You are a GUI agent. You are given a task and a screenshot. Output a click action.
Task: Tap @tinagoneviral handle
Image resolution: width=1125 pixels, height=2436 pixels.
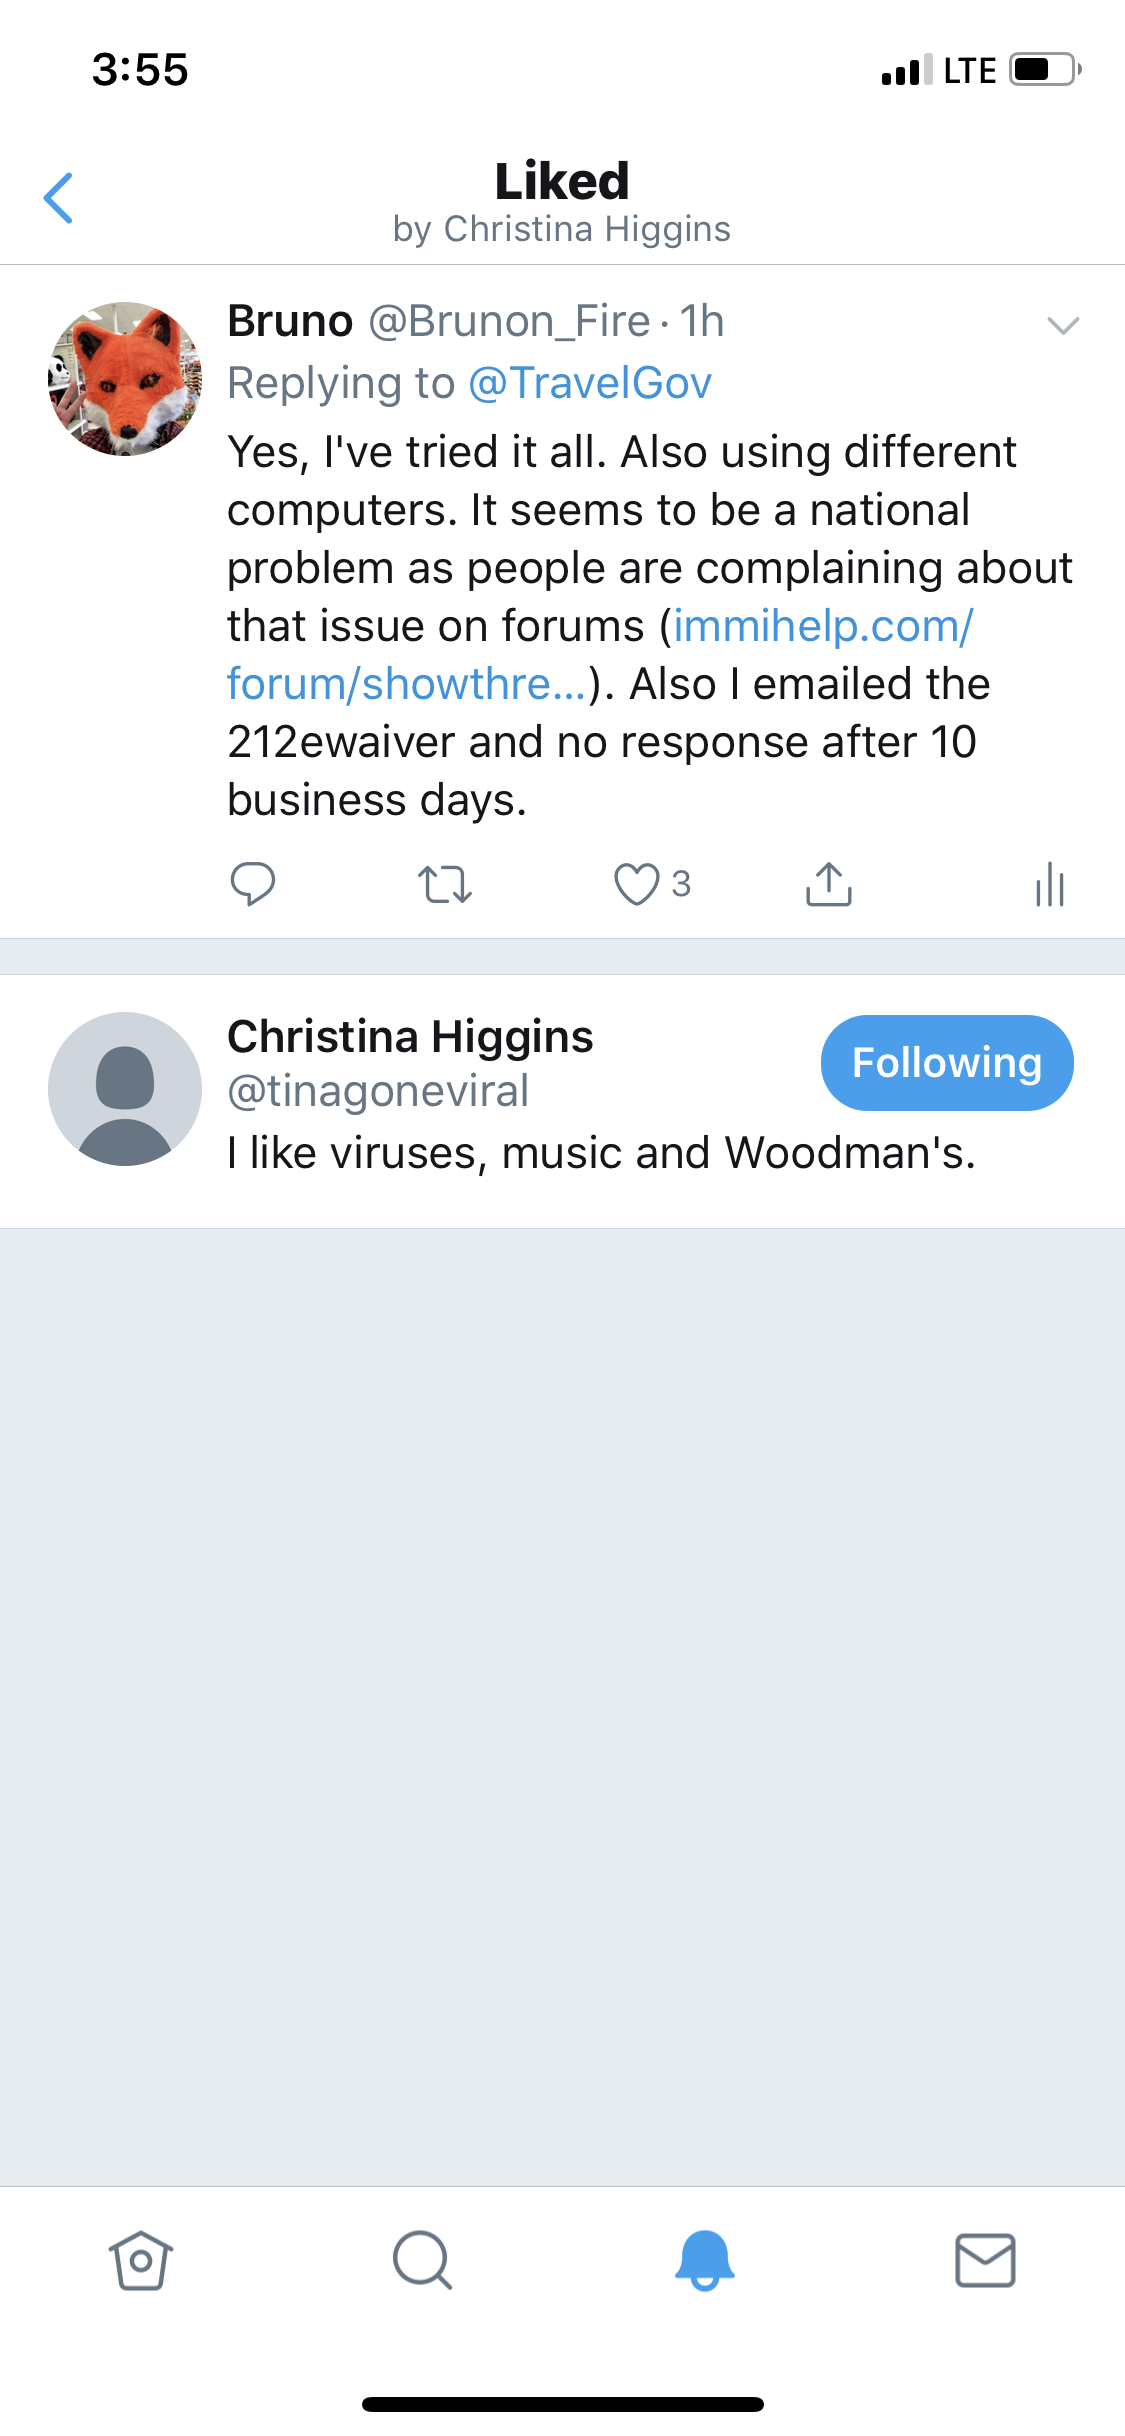[378, 1091]
